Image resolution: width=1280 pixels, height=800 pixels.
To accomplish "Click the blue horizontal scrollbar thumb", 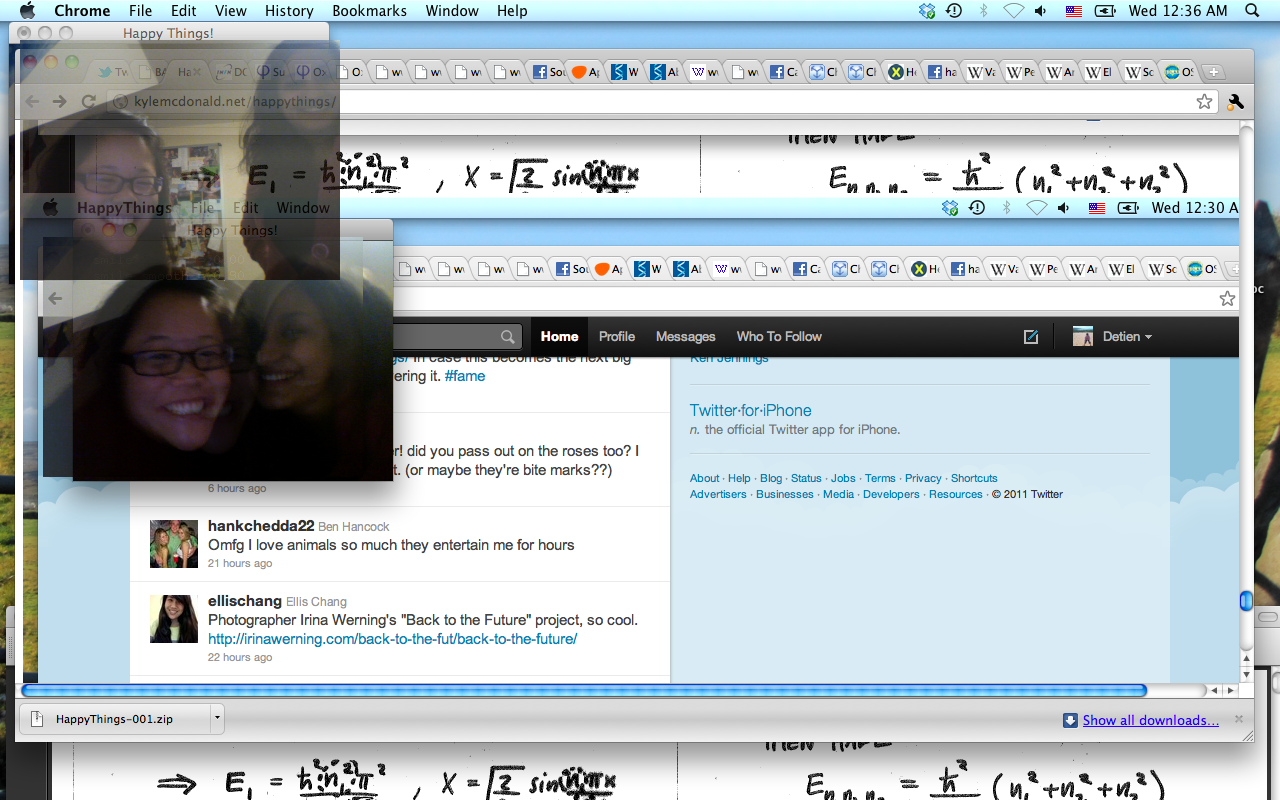I will tap(583, 690).
